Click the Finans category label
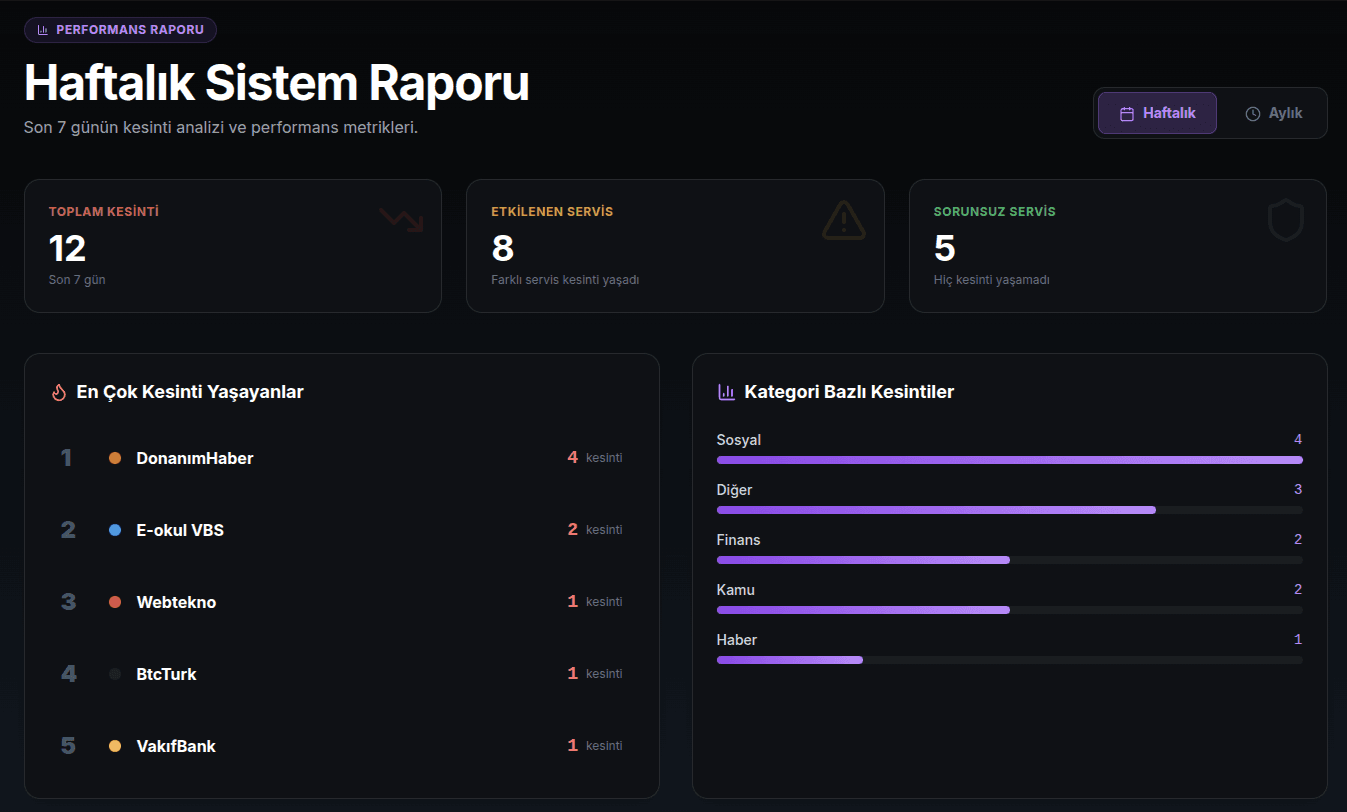This screenshot has height=812, width=1347. 738,540
